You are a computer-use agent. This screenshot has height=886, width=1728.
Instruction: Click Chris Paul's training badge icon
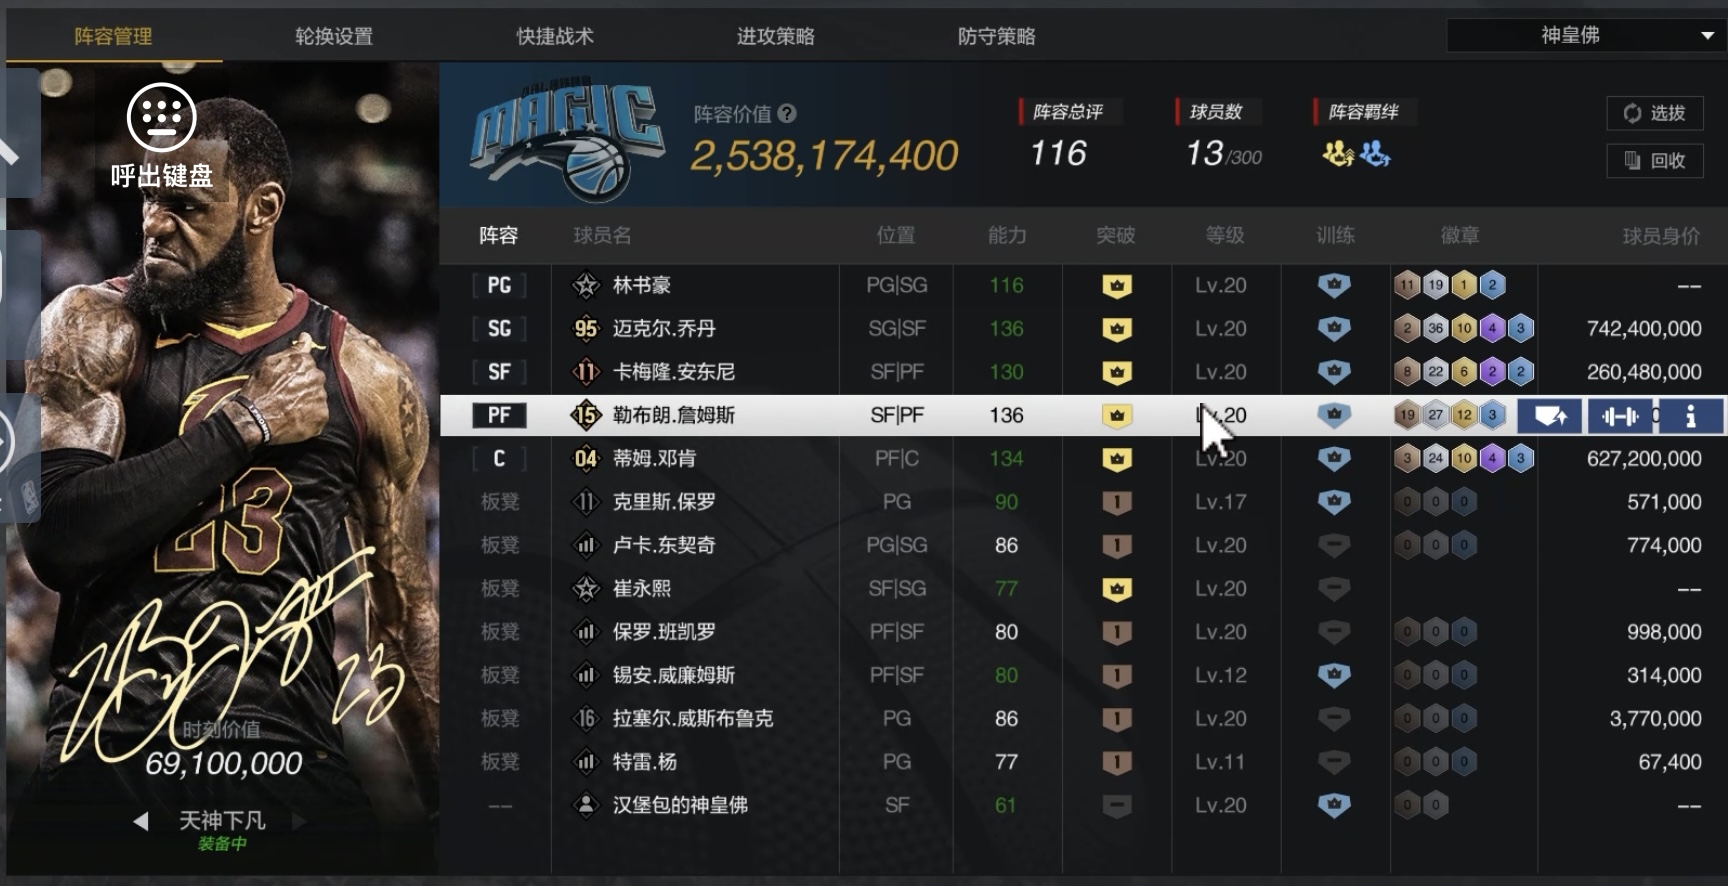(x=1334, y=502)
